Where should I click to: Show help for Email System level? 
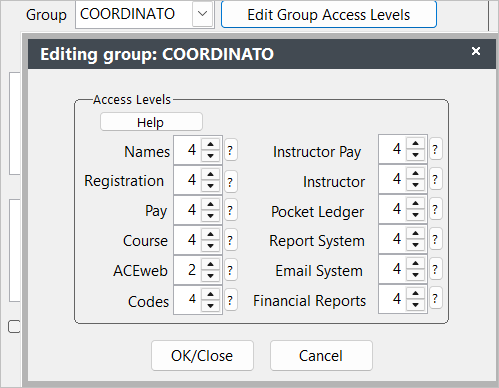435,269
